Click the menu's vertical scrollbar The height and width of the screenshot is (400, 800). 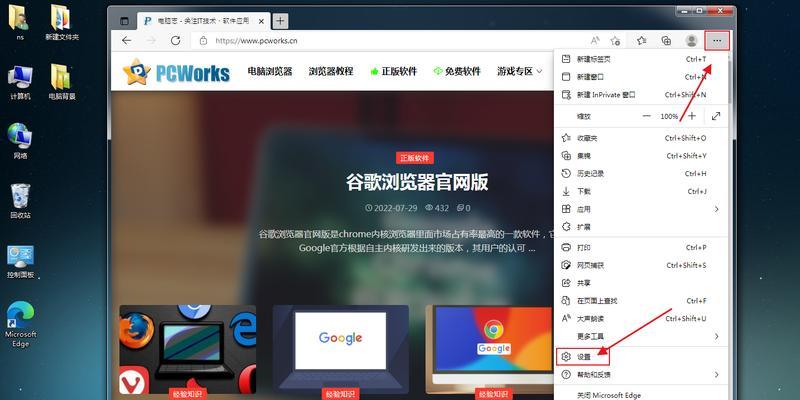(x=730, y=82)
